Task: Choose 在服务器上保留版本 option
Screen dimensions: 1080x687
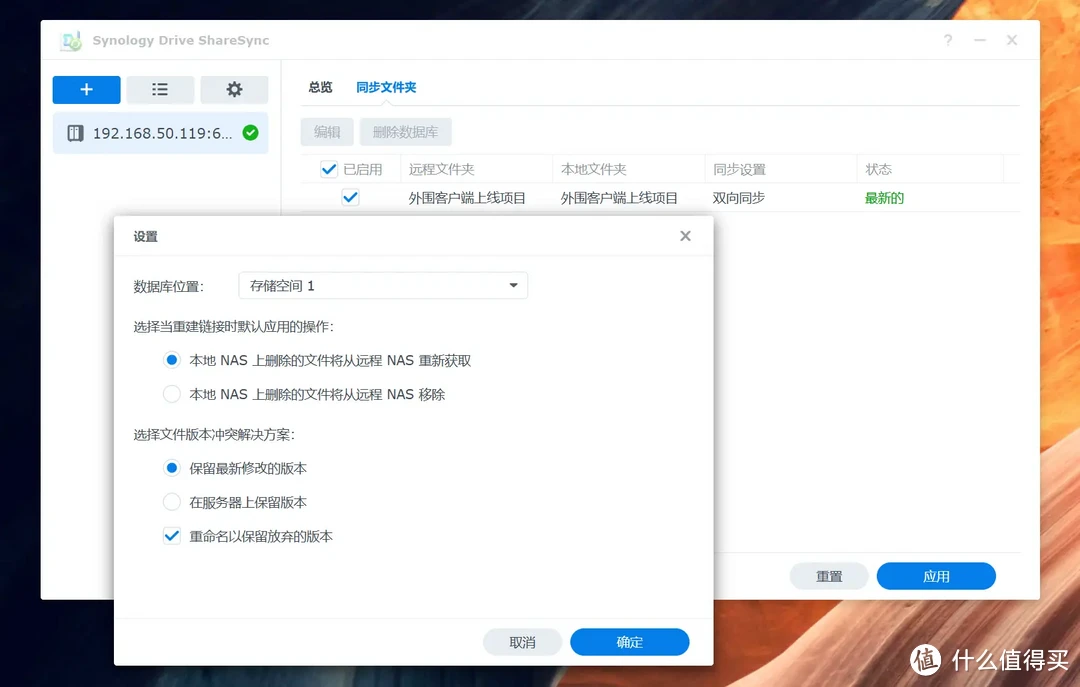Action: coord(171,502)
